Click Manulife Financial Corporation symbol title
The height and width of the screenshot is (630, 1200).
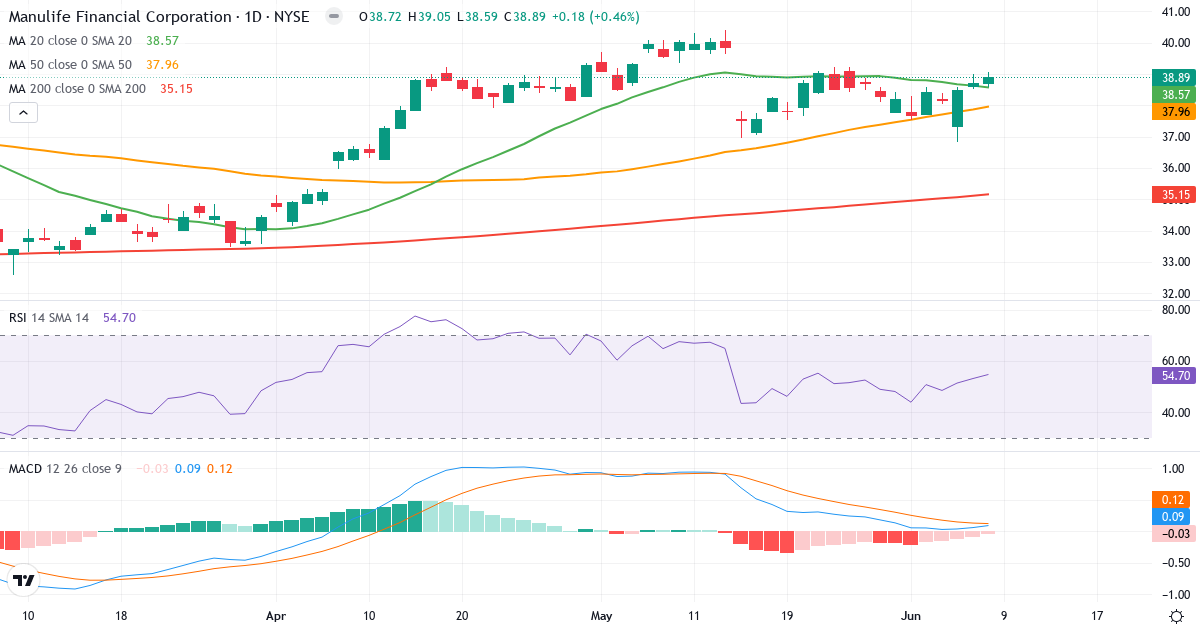click(x=159, y=17)
